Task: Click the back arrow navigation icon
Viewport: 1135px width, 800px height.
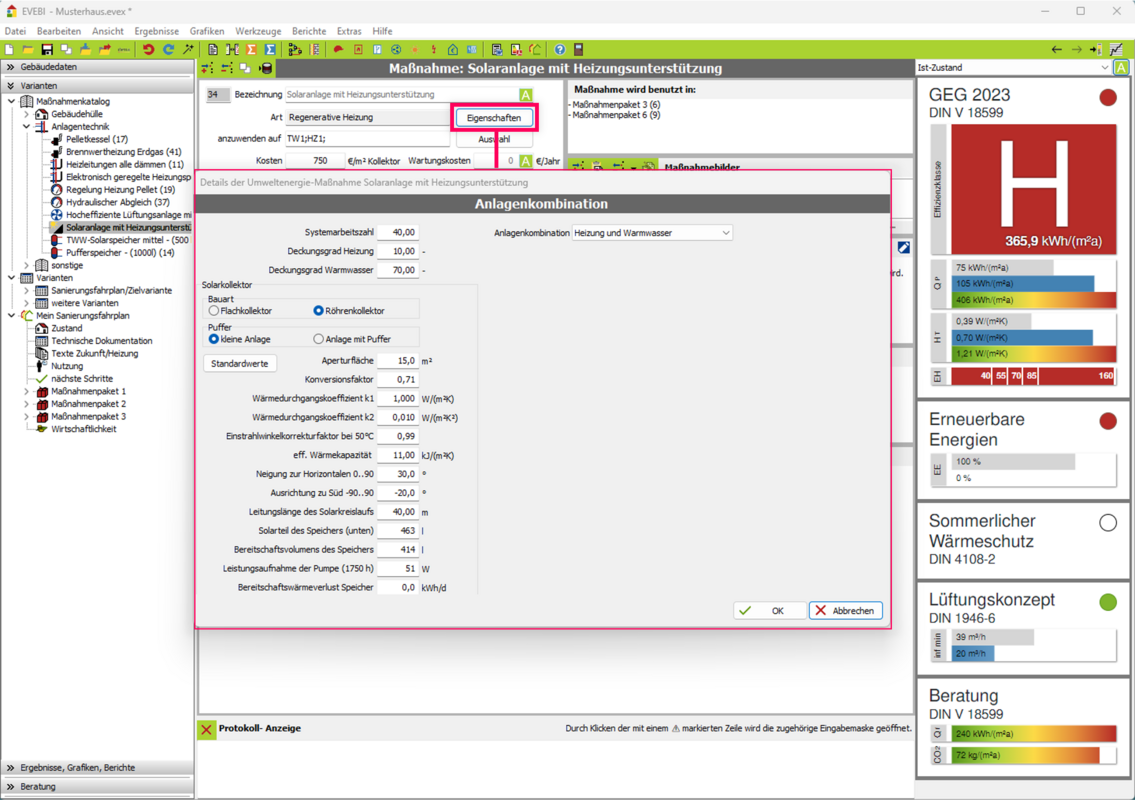Action: pos(1056,49)
